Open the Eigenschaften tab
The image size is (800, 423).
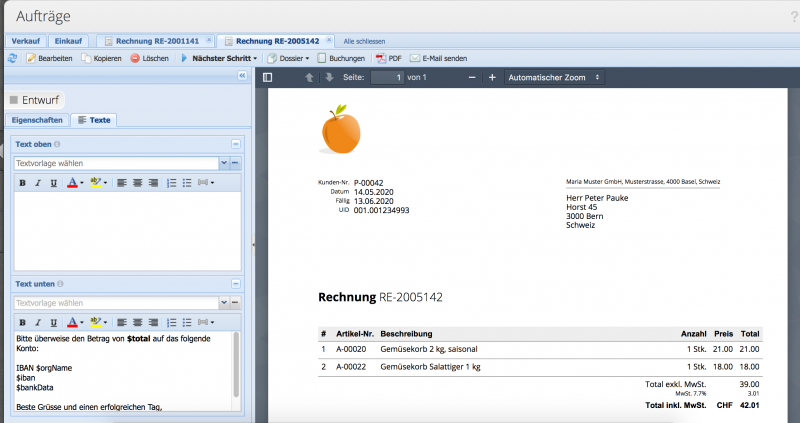(37, 120)
